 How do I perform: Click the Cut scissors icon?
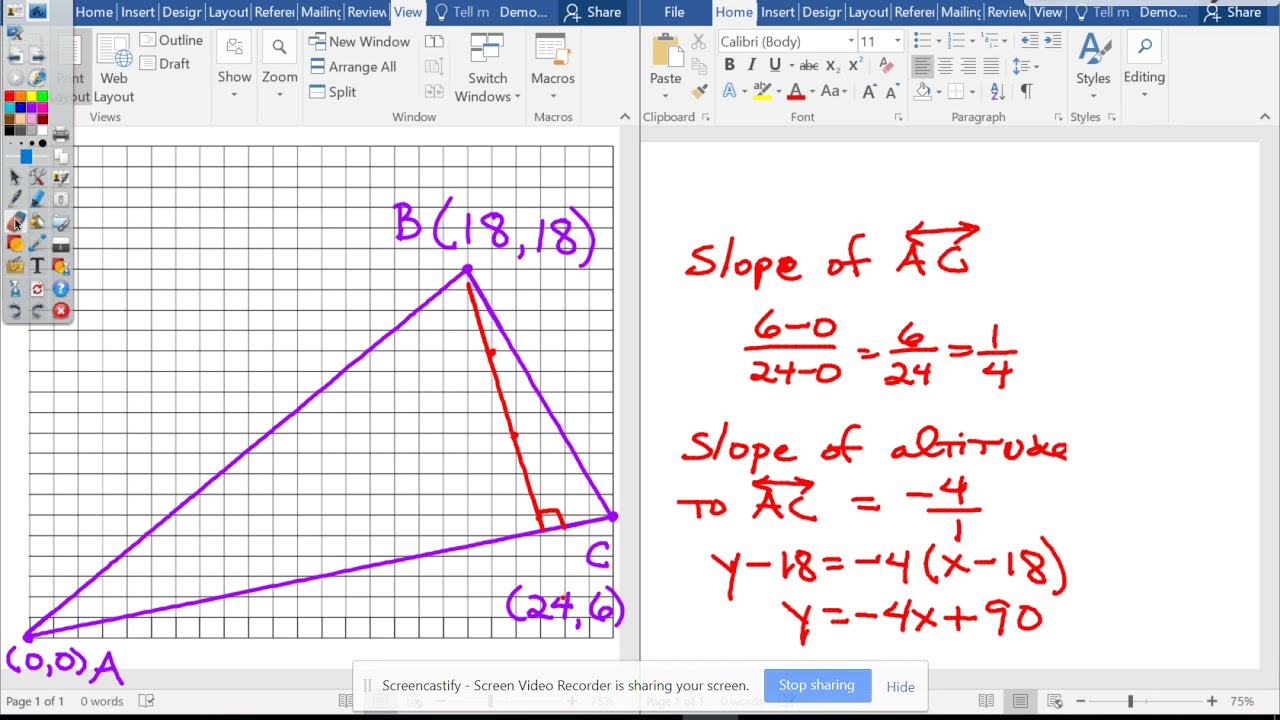[699, 41]
